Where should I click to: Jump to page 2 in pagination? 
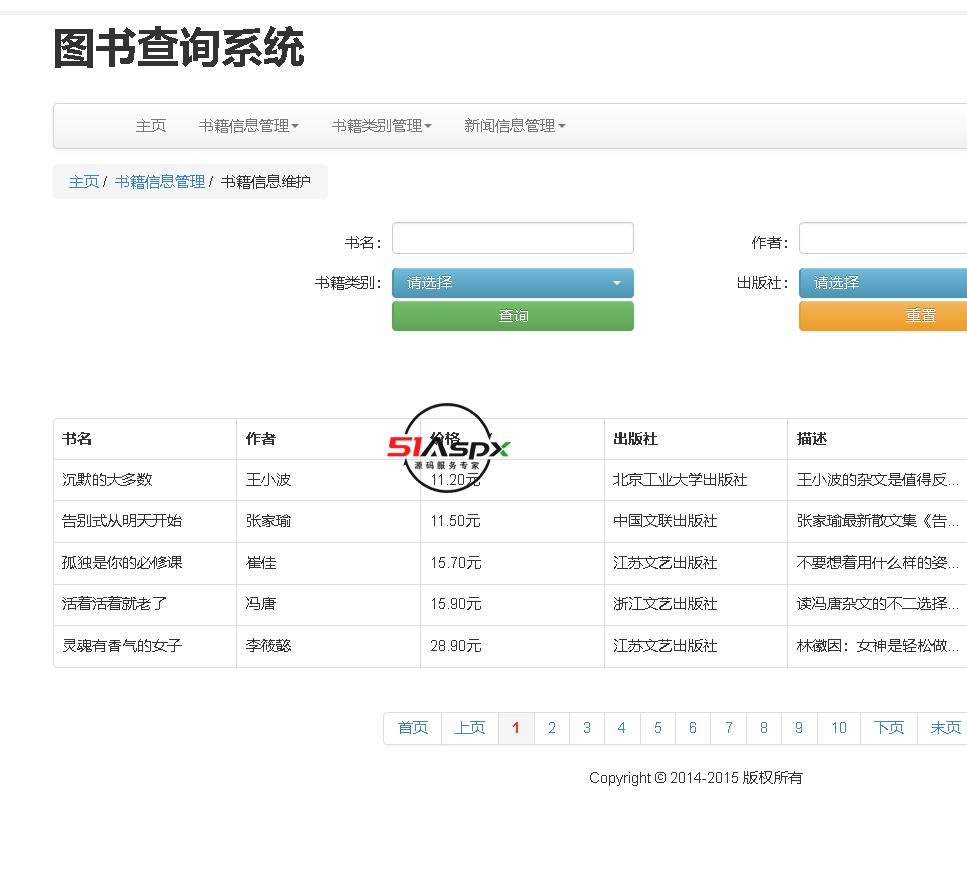(552, 728)
